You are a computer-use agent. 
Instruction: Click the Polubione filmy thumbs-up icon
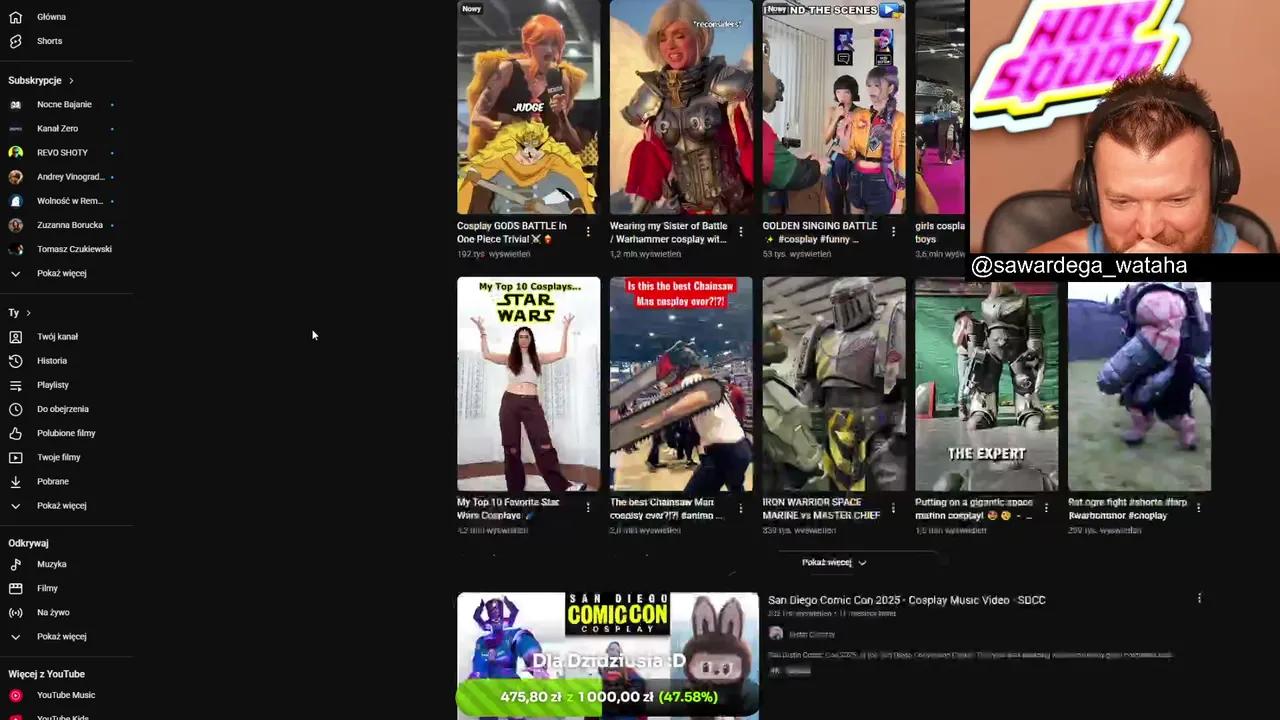[x=15, y=433]
